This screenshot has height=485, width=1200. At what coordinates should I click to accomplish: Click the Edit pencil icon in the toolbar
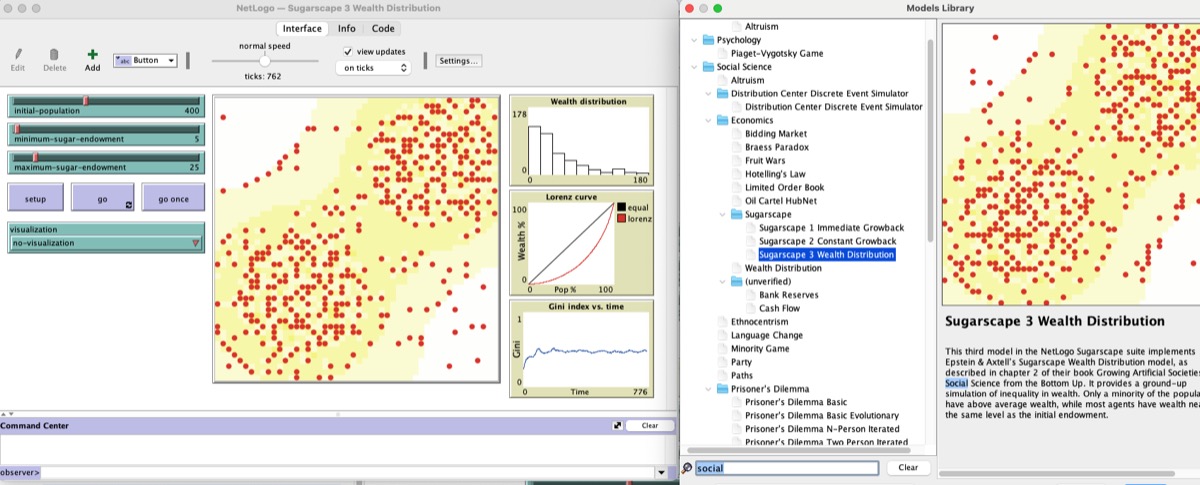tap(17, 54)
